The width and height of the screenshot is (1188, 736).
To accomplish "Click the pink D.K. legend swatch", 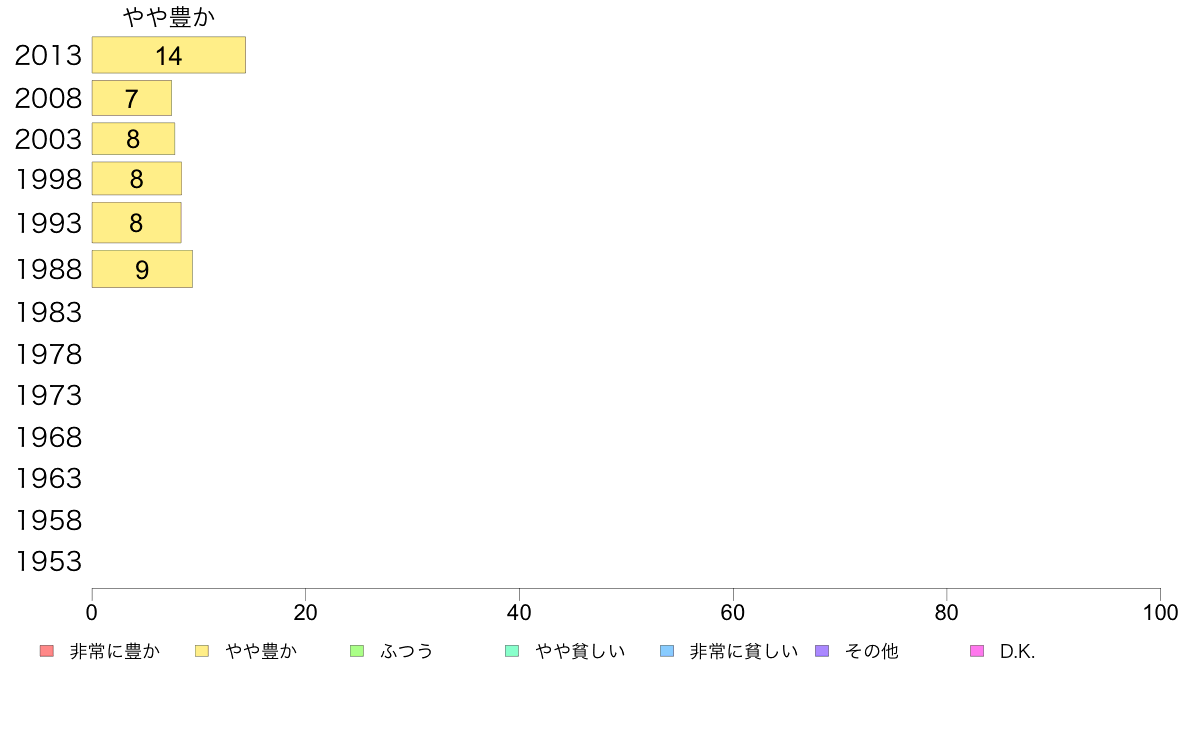I will point(977,651).
